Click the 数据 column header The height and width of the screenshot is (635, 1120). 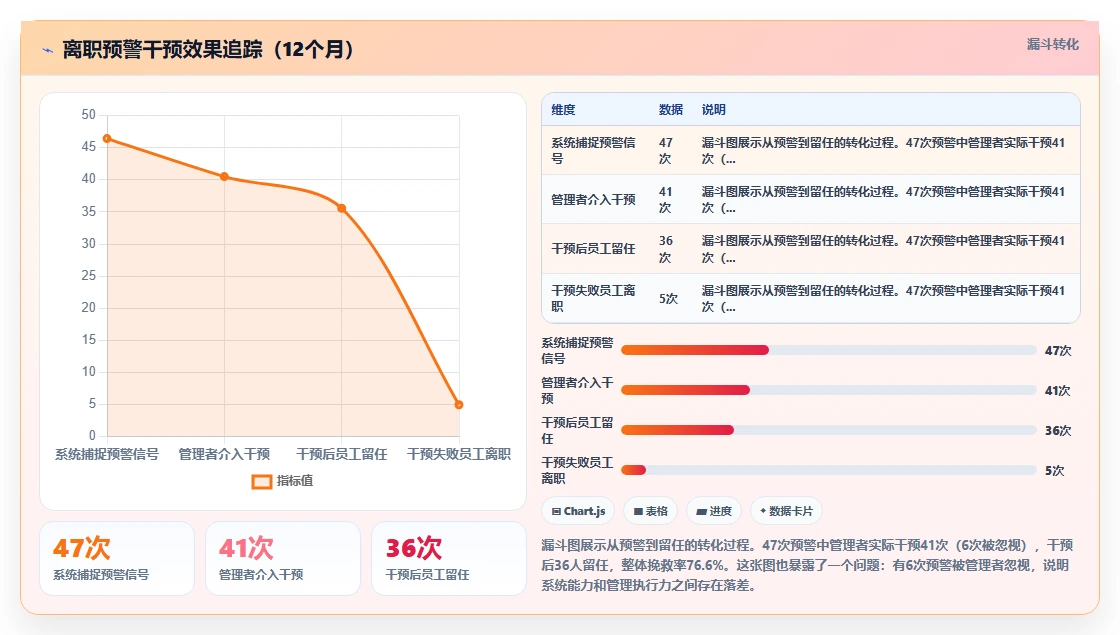pos(671,109)
